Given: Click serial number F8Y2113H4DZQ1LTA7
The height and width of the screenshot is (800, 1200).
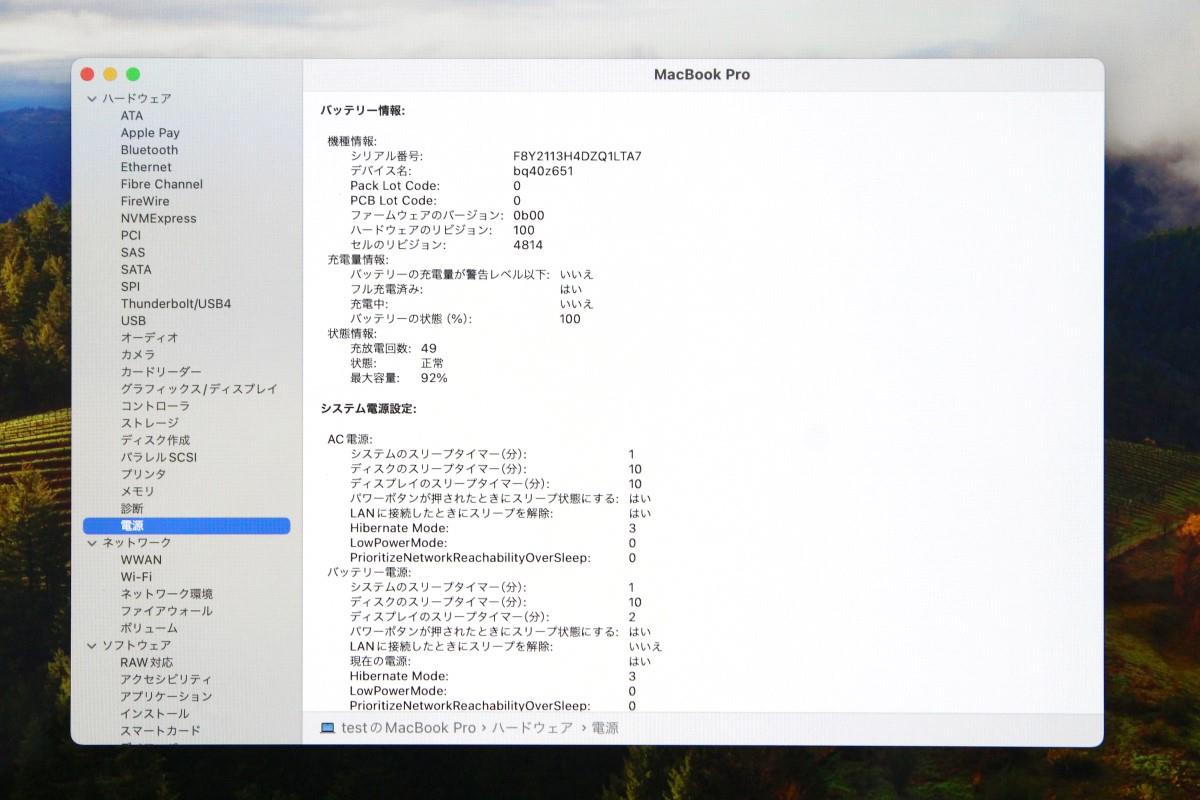Looking at the screenshot, I should 577,156.
